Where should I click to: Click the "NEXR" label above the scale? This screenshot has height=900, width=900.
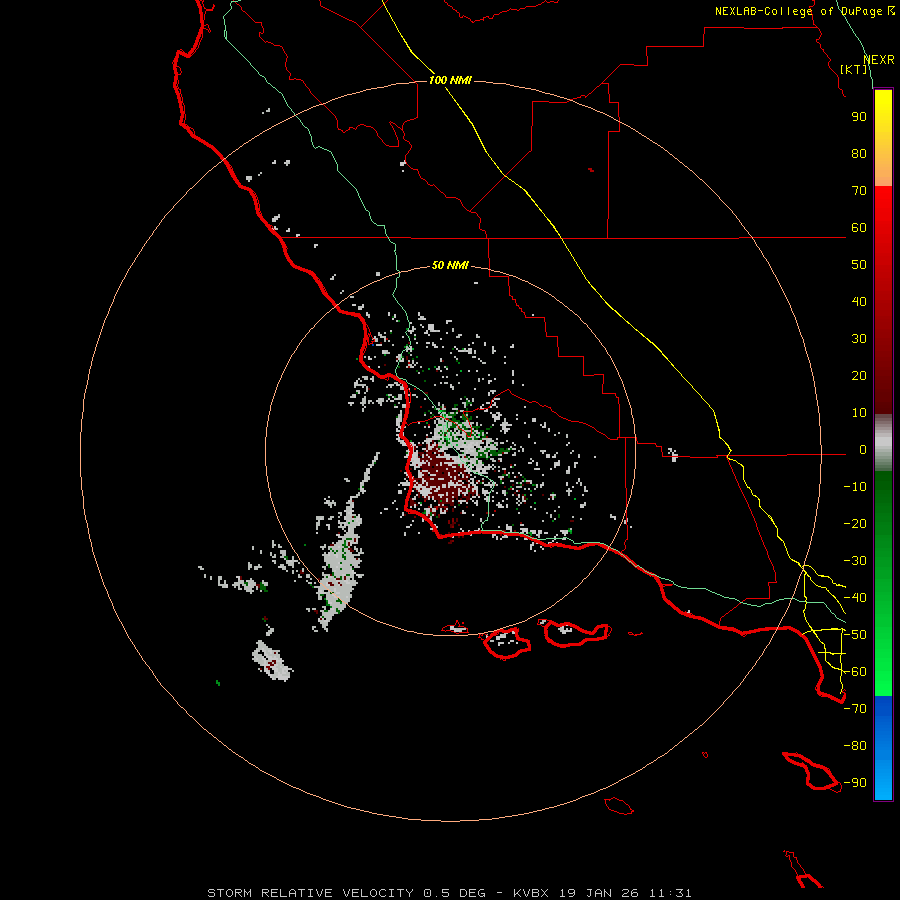tap(878, 60)
